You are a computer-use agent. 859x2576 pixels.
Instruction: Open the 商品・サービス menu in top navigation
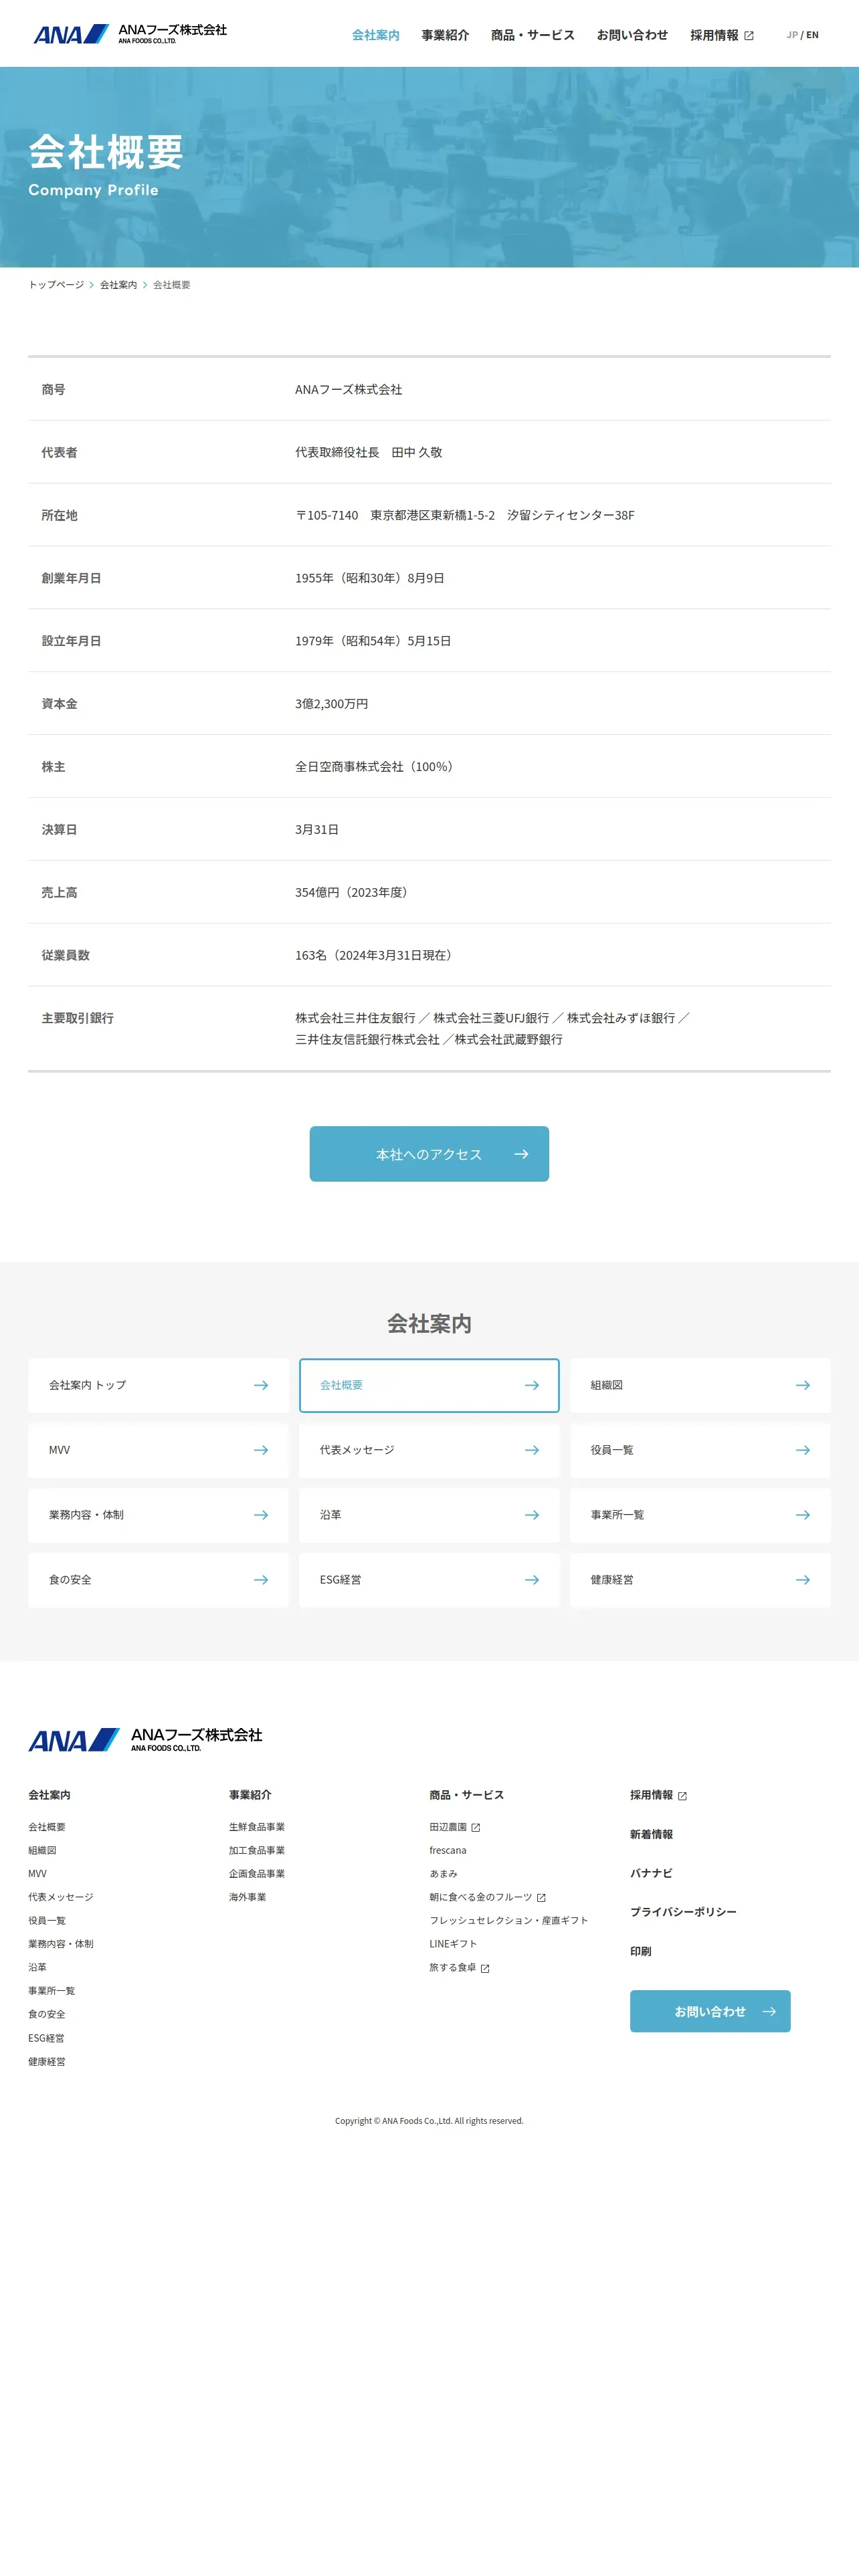(532, 35)
